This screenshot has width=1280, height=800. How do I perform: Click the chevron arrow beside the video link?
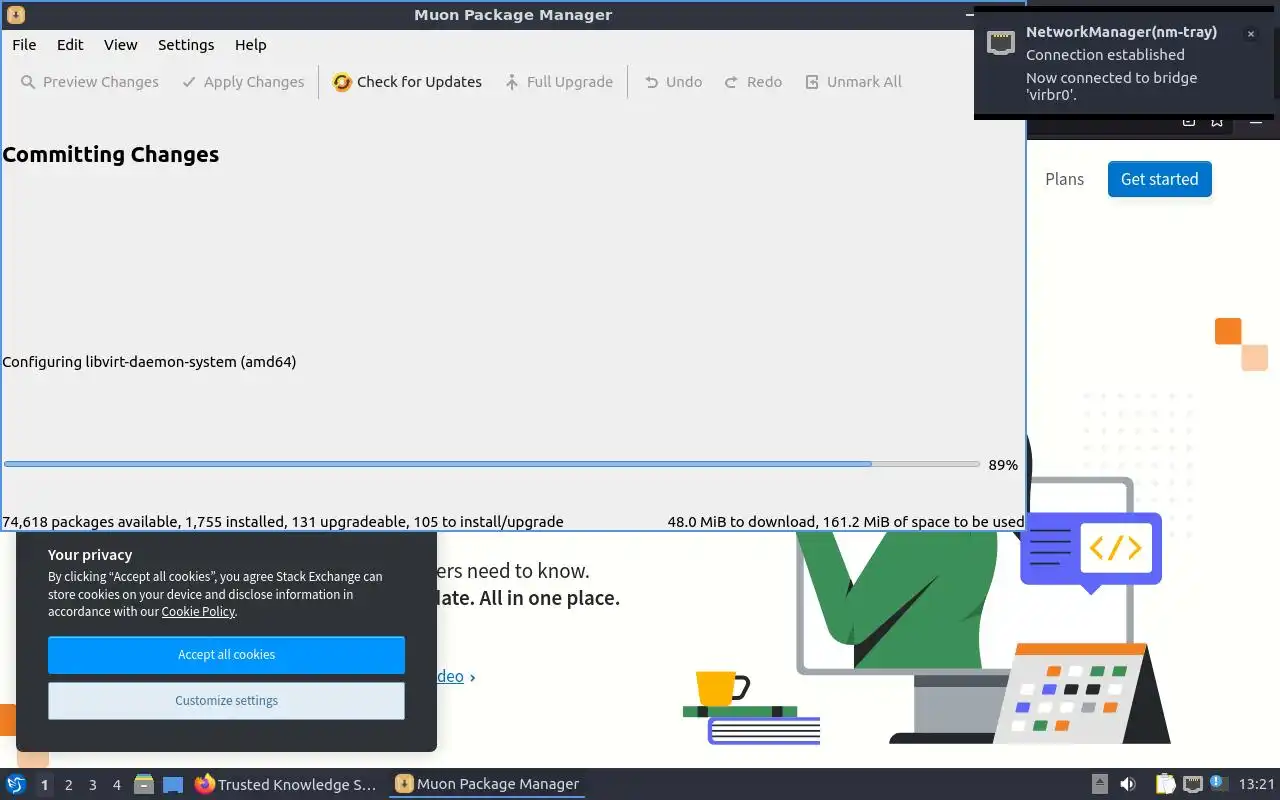pos(473,677)
